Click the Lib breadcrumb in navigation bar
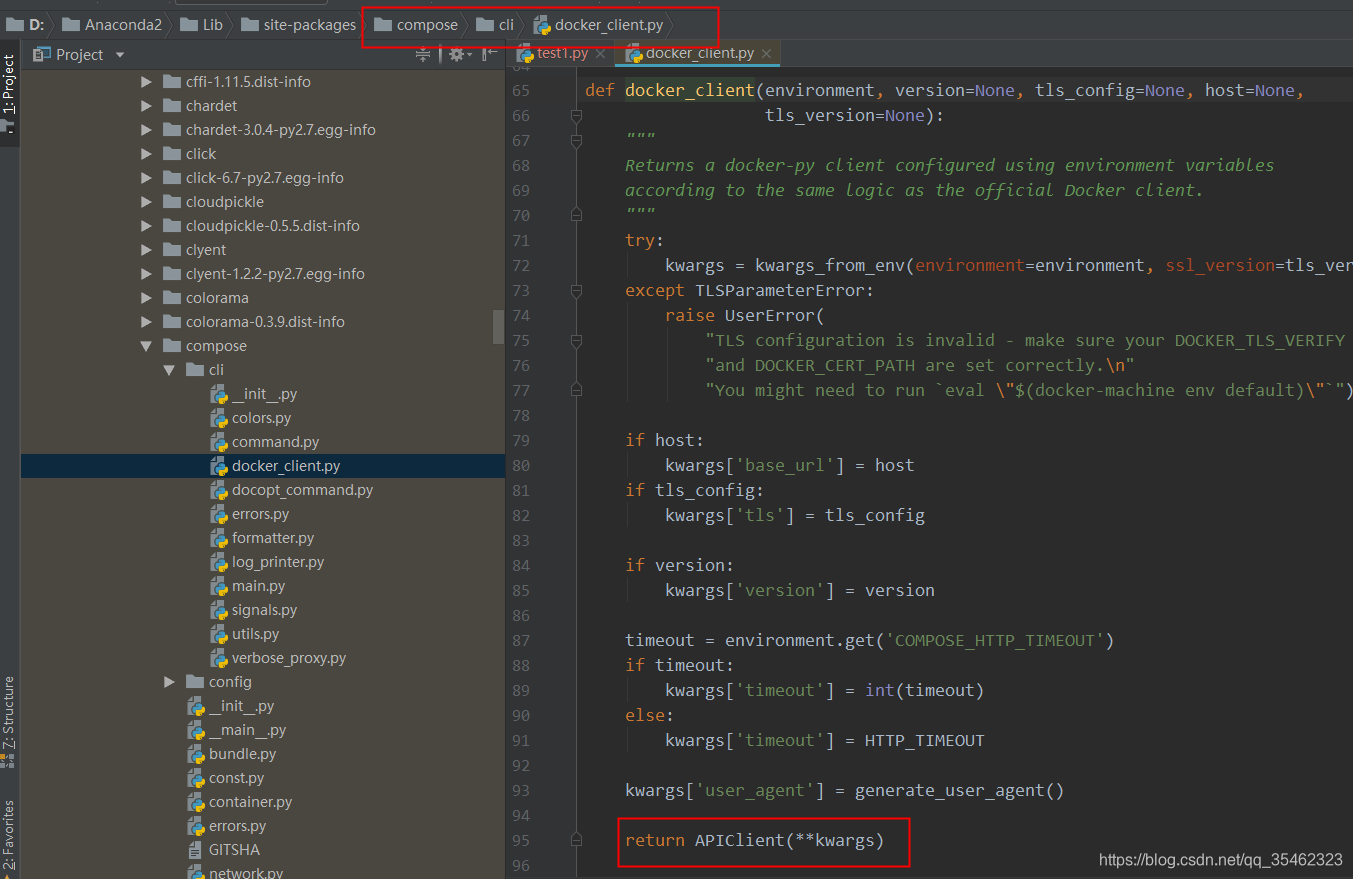This screenshot has width=1353, height=879. click(201, 25)
